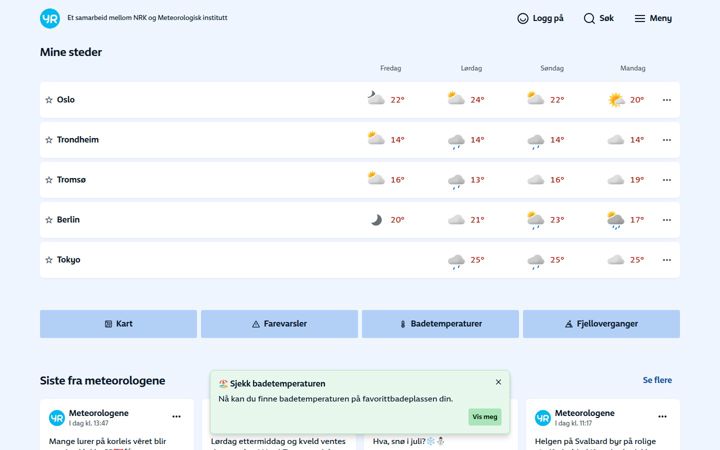The height and width of the screenshot is (450, 720).
Task: Open the Tromsø forecast link
Action: click(71, 180)
